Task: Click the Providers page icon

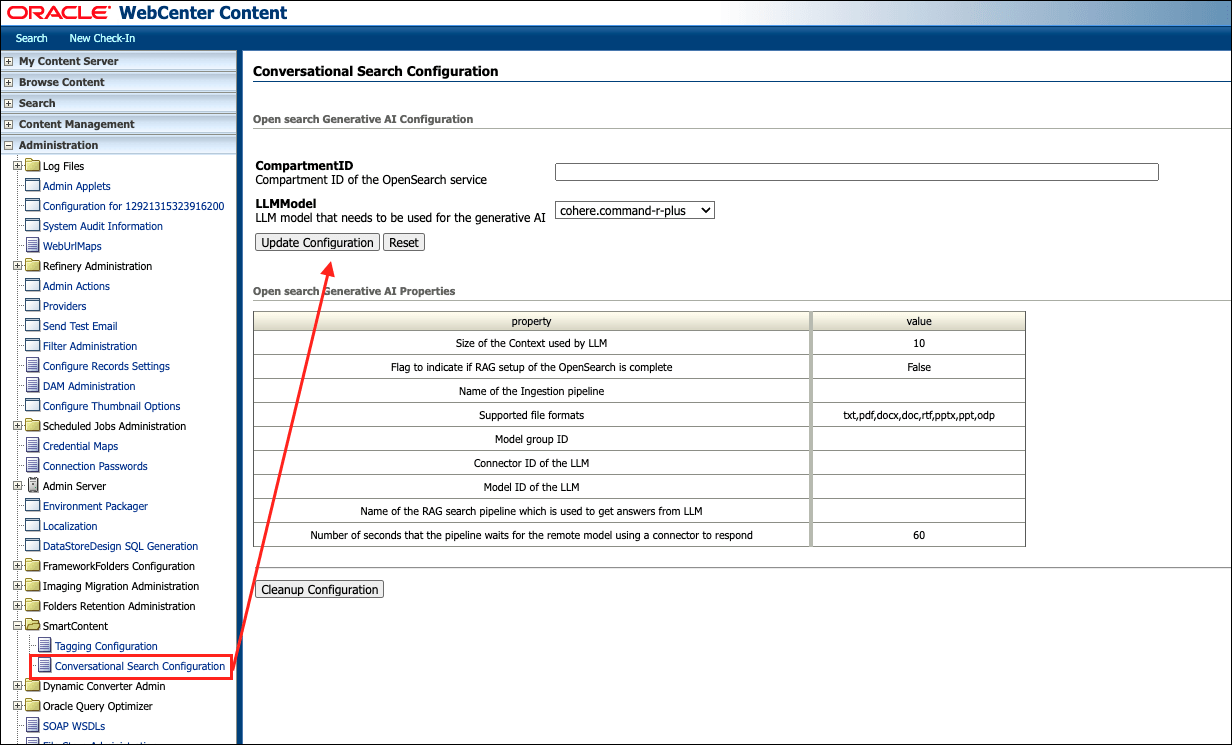Action: coord(32,306)
